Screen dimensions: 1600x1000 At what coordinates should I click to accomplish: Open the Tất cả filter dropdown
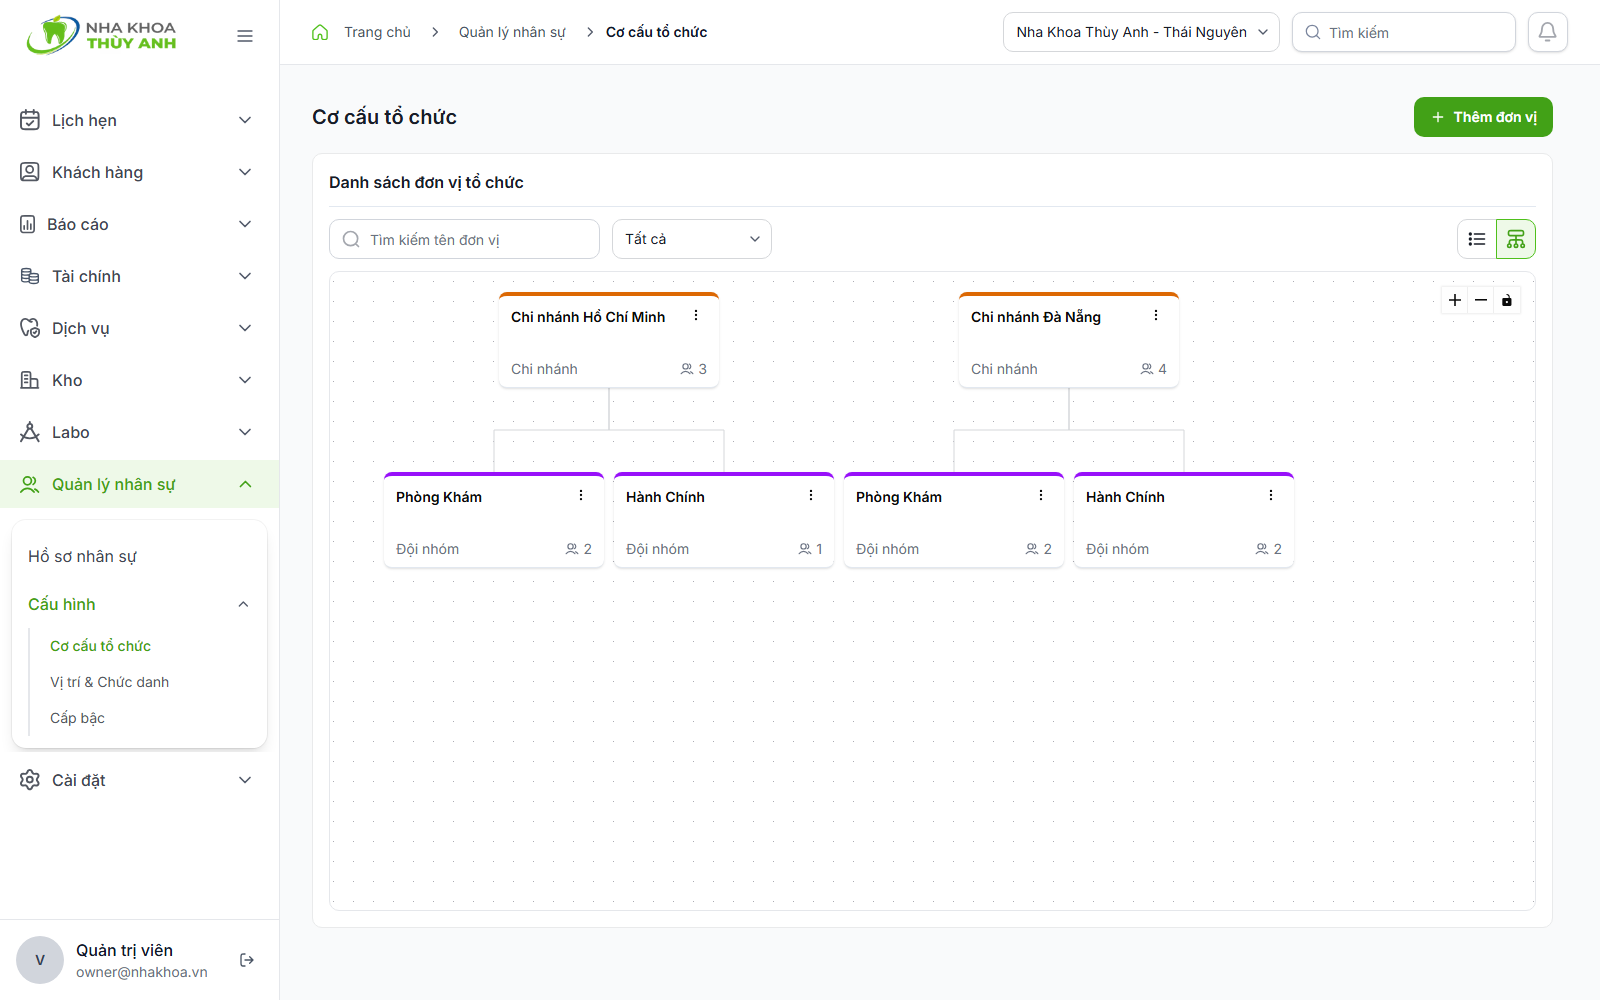pyautogui.click(x=692, y=239)
